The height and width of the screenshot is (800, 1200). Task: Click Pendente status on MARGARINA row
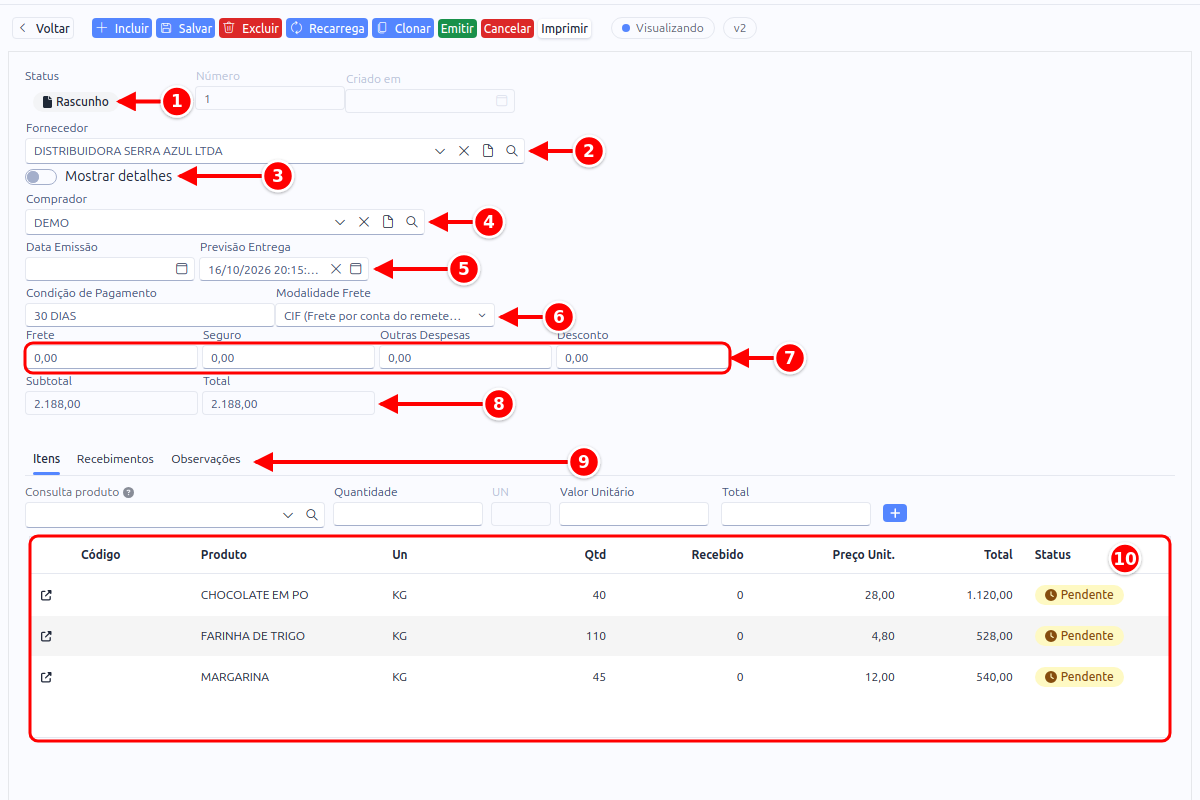coord(1079,677)
